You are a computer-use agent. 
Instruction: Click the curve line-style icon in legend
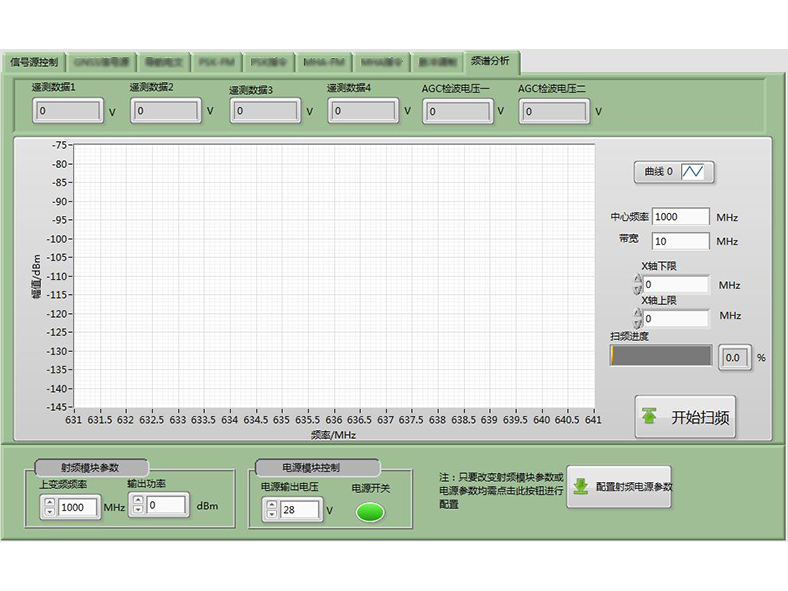tap(693, 172)
